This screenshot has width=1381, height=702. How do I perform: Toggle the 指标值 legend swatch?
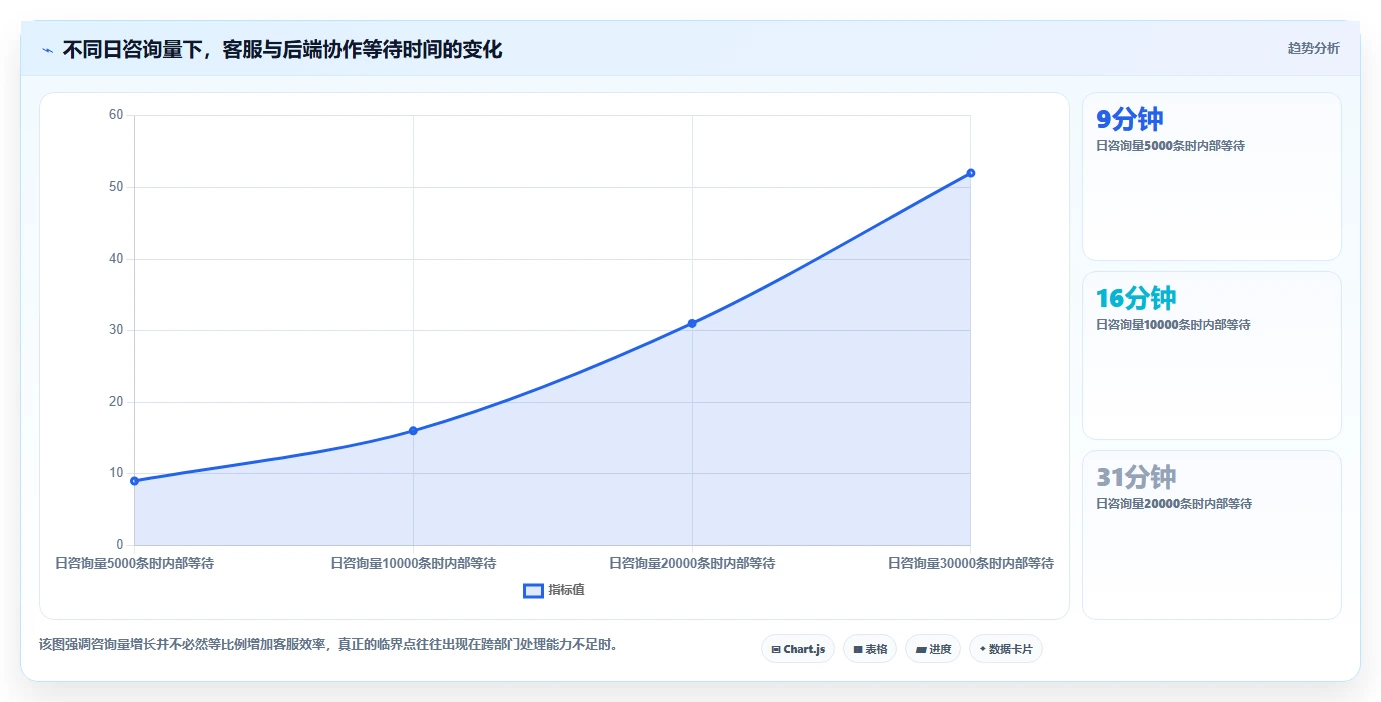[x=533, y=591]
